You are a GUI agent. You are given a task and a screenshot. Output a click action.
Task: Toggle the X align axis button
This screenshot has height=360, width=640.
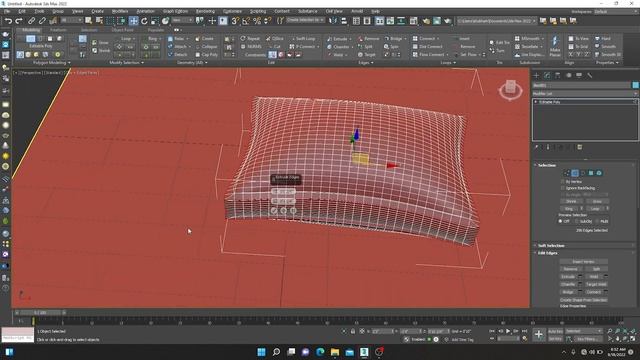click(x=571, y=55)
